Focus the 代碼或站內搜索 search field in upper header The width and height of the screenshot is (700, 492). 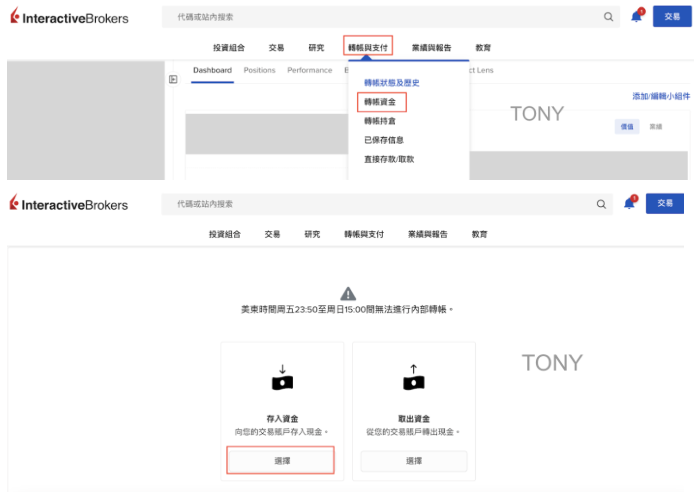point(391,17)
